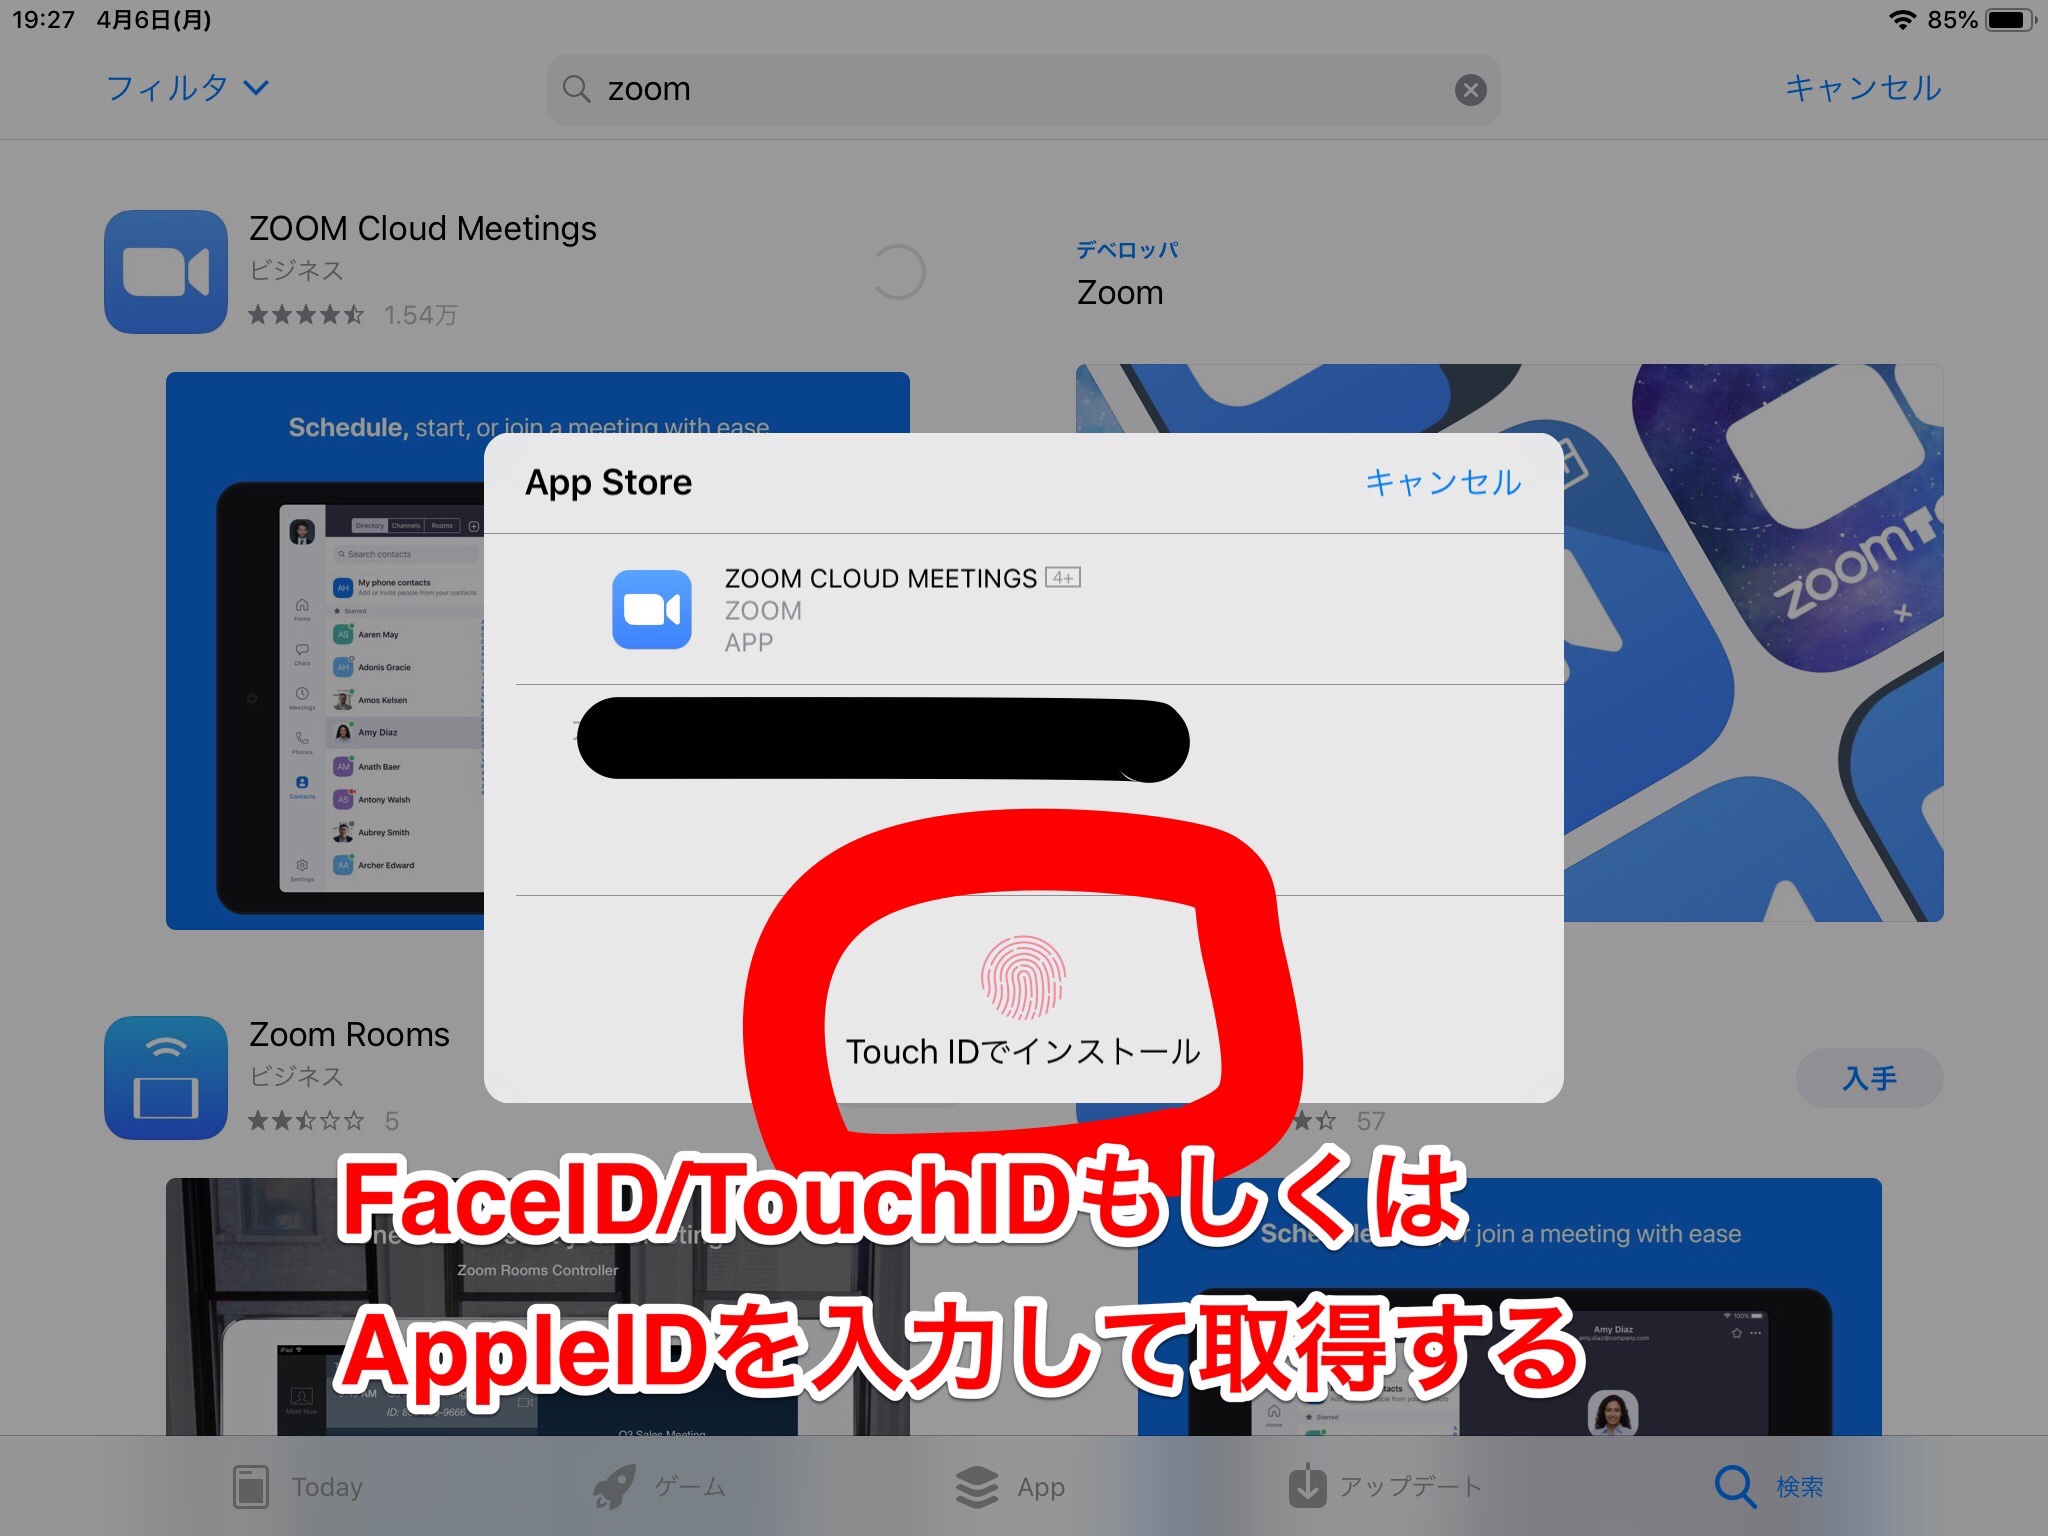This screenshot has width=2048, height=1536.
Task: Tap キャンセル in the App Store dialog
Action: tap(1443, 483)
